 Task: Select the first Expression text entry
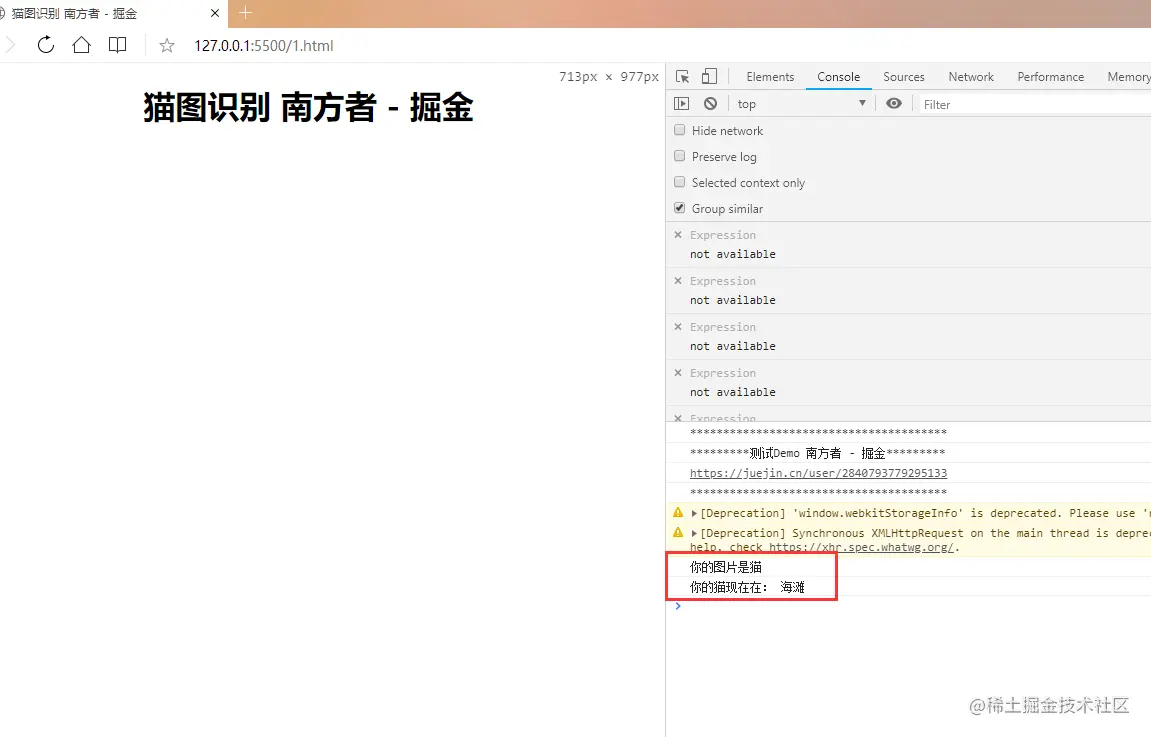[722, 235]
